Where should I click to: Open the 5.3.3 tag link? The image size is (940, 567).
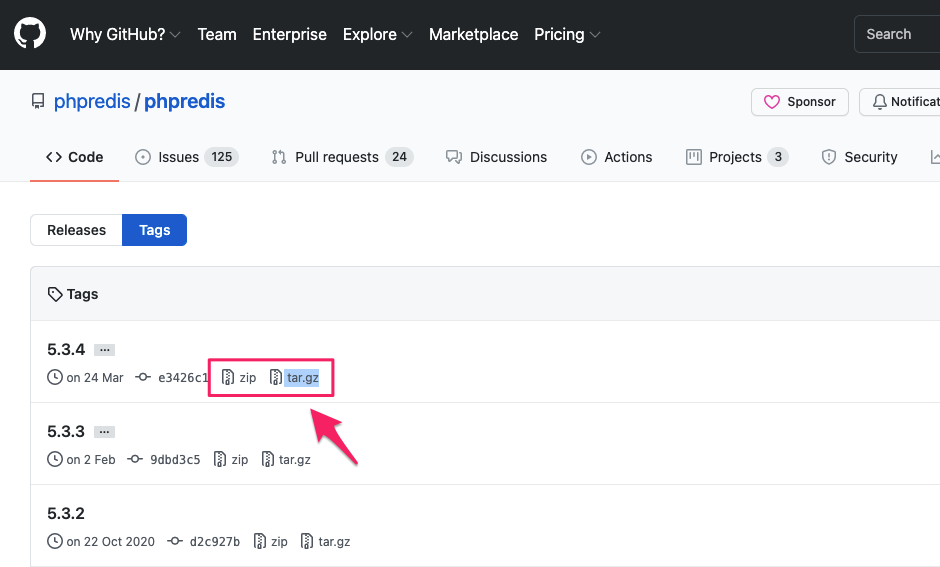pos(66,432)
